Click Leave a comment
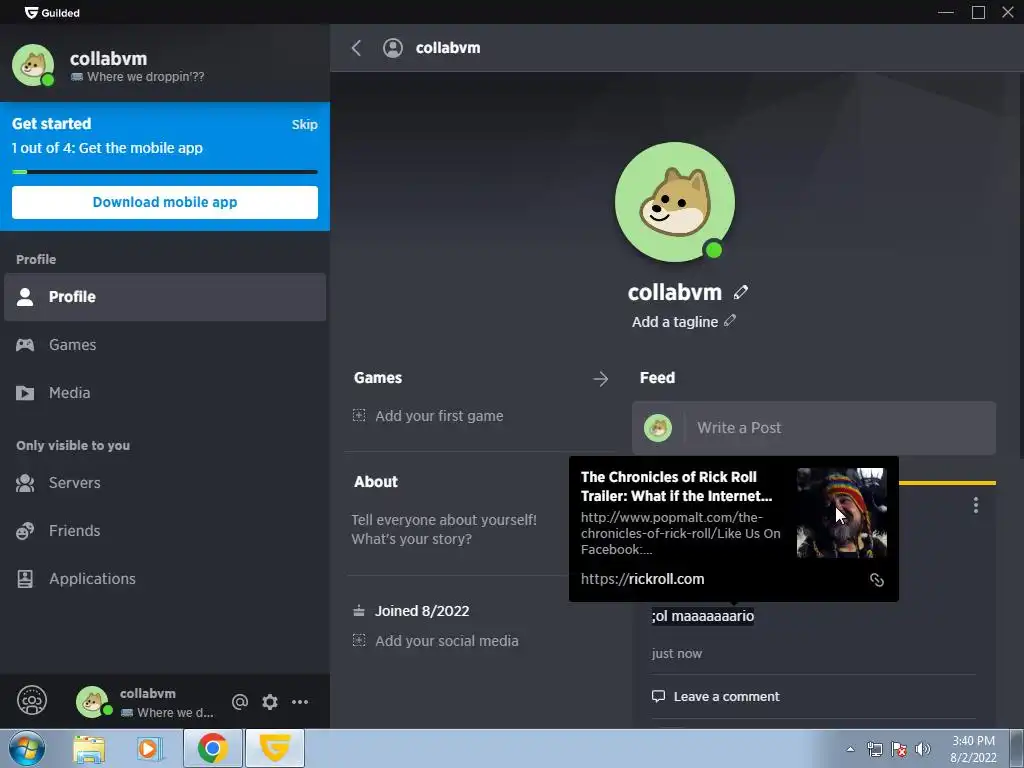This screenshot has height=768, width=1024. click(726, 697)
